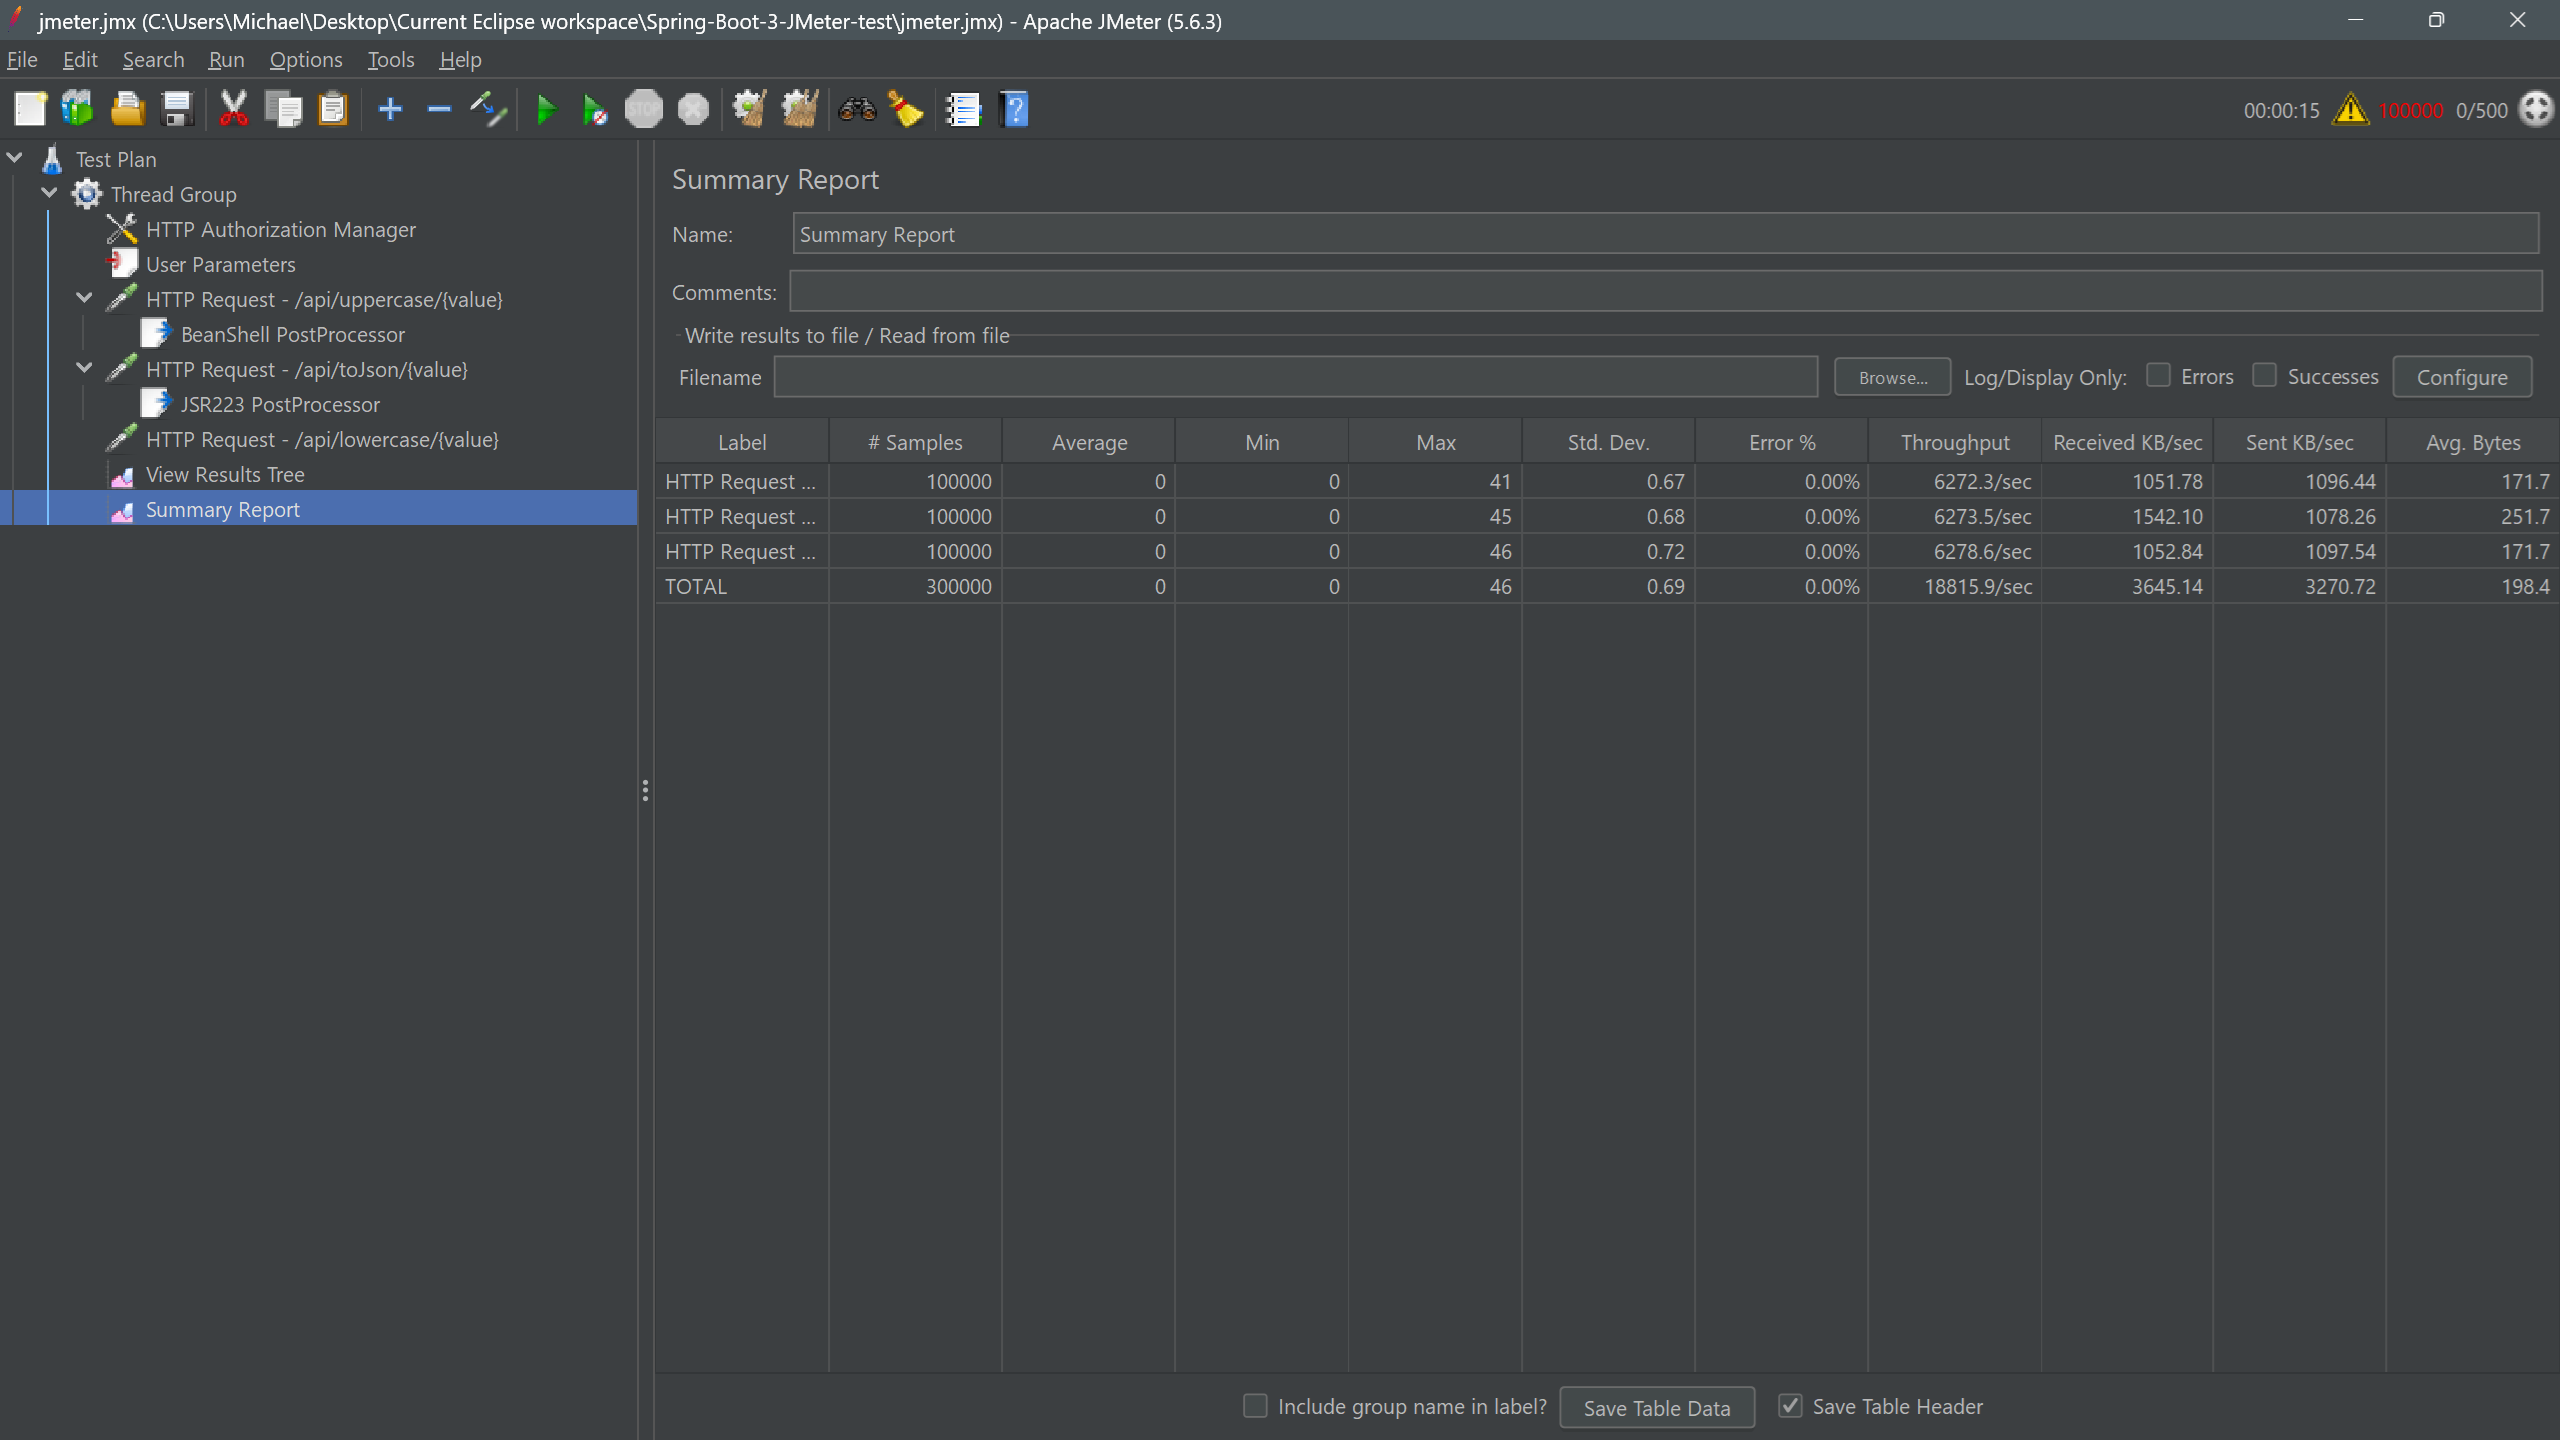This screenshot has width=2560, height=1440.
Task: Click the Avg. Bytes column header
Action: click(x=2472, y=442)
